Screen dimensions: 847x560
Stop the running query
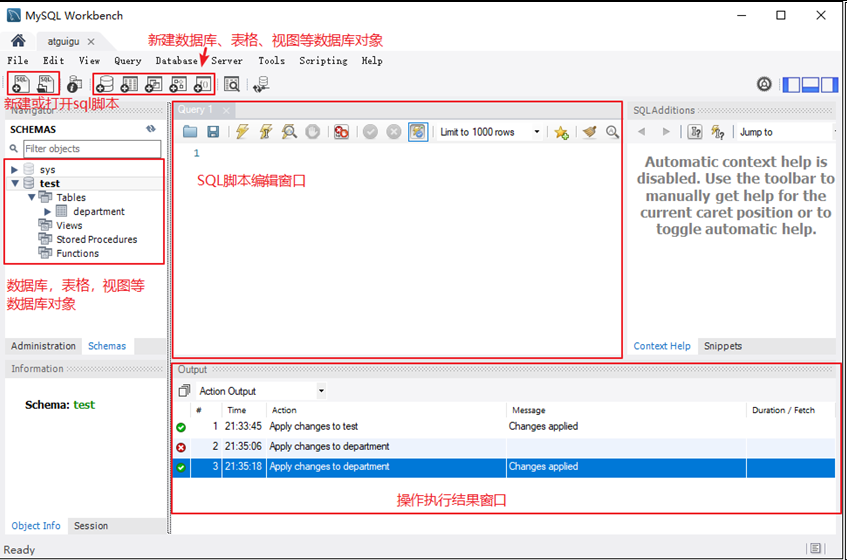point(313,131)
